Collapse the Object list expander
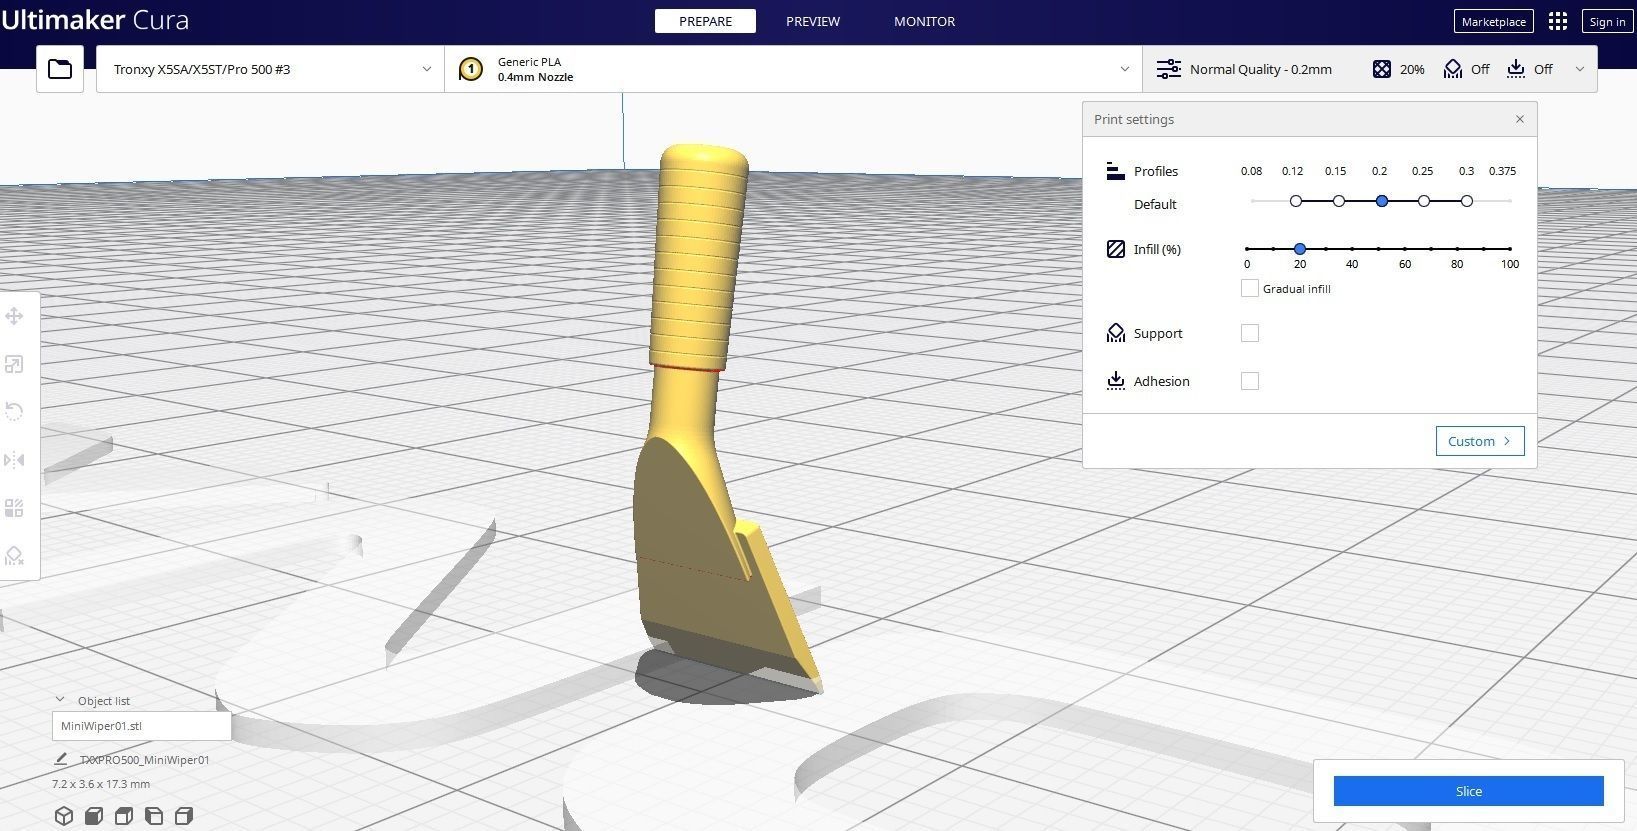Screen dimensions: 1637x831 click(60, 700)
